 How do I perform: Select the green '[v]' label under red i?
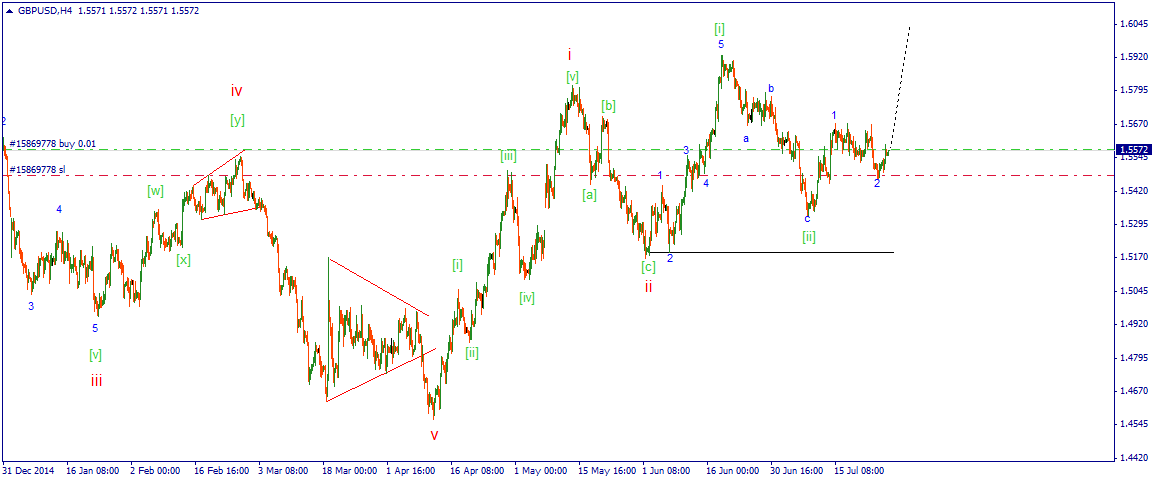pyautogui.click(x=573, y=77)
